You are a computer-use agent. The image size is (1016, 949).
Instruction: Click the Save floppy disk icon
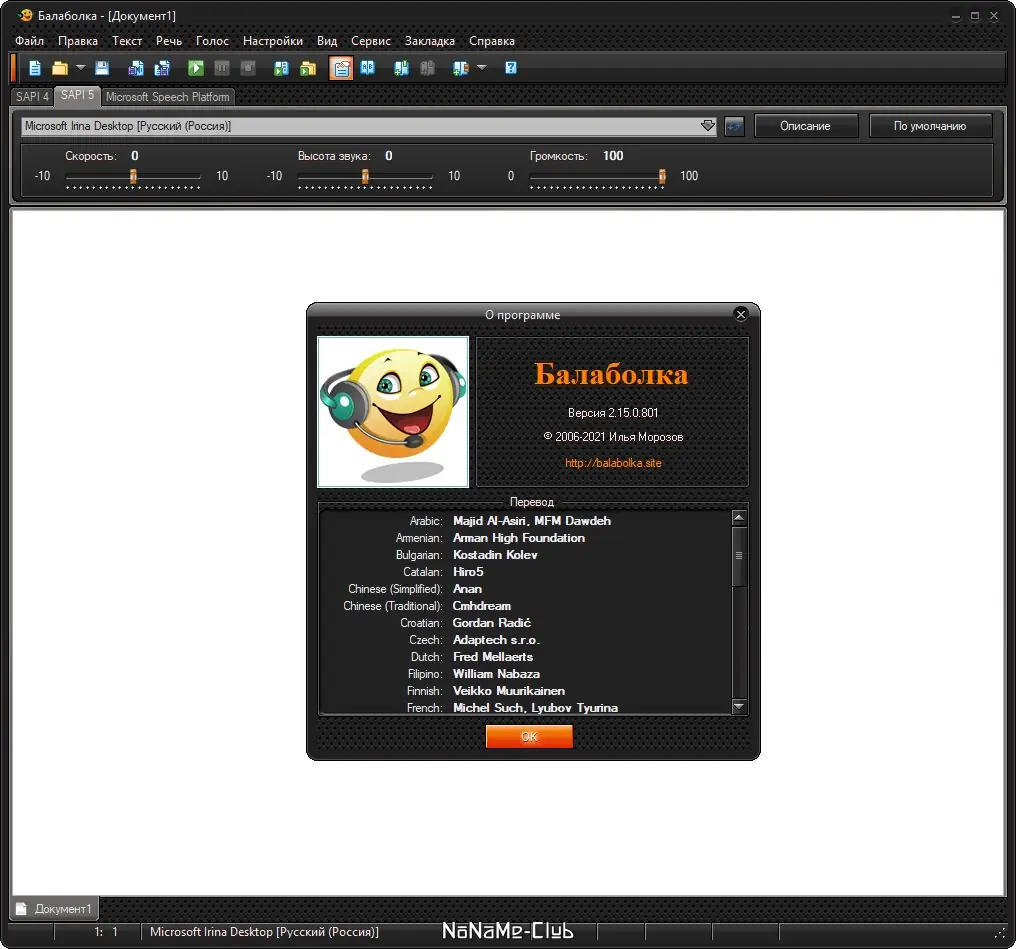(x=102, y=68)
